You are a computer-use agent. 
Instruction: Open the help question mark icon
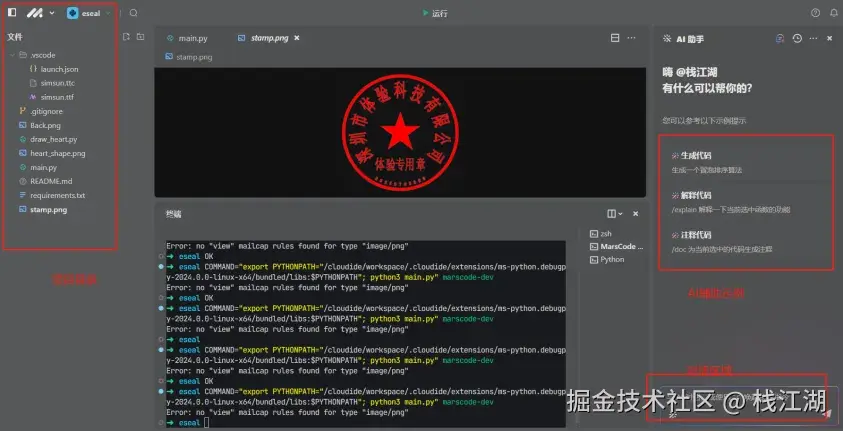[816, 13]
